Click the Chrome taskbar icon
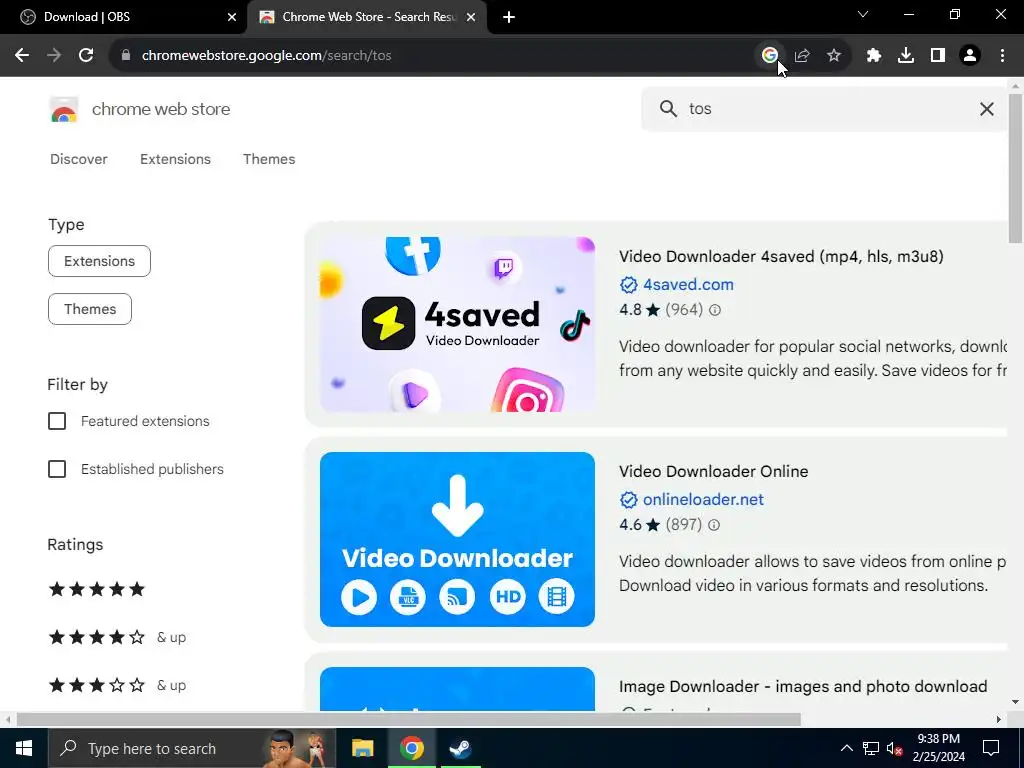The height and width of the screenshot is (768, 1024). click(x=411, y=748)
